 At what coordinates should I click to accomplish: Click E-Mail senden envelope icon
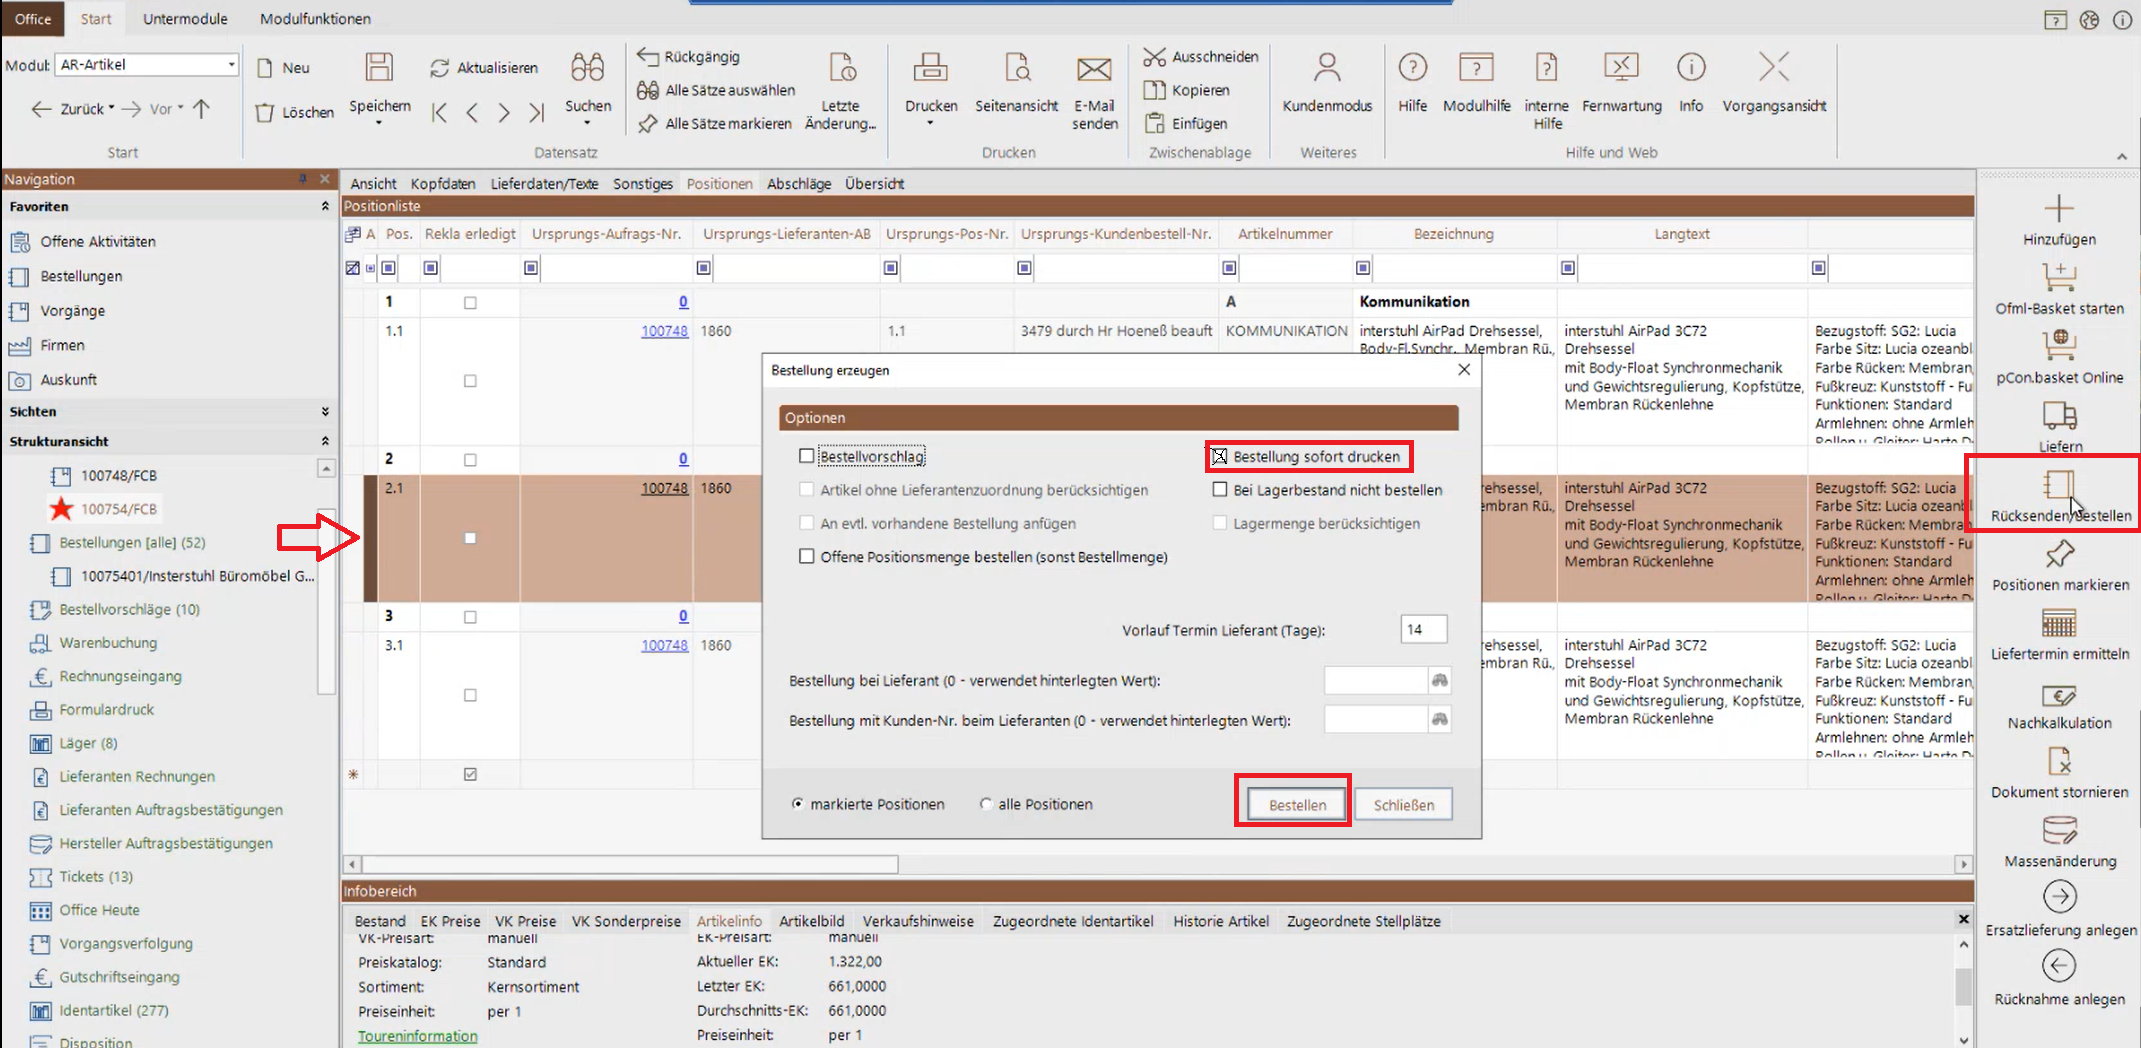click(x=1094, y=68)
